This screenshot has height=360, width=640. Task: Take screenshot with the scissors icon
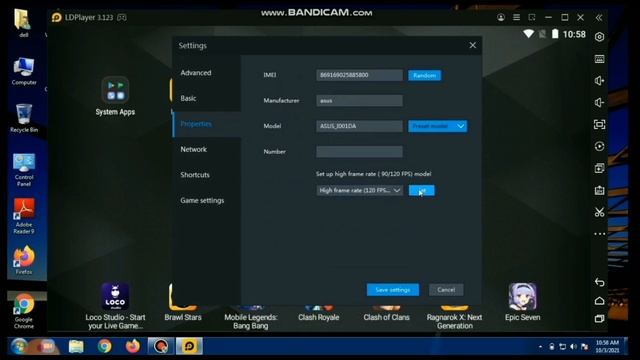[599, 212]
